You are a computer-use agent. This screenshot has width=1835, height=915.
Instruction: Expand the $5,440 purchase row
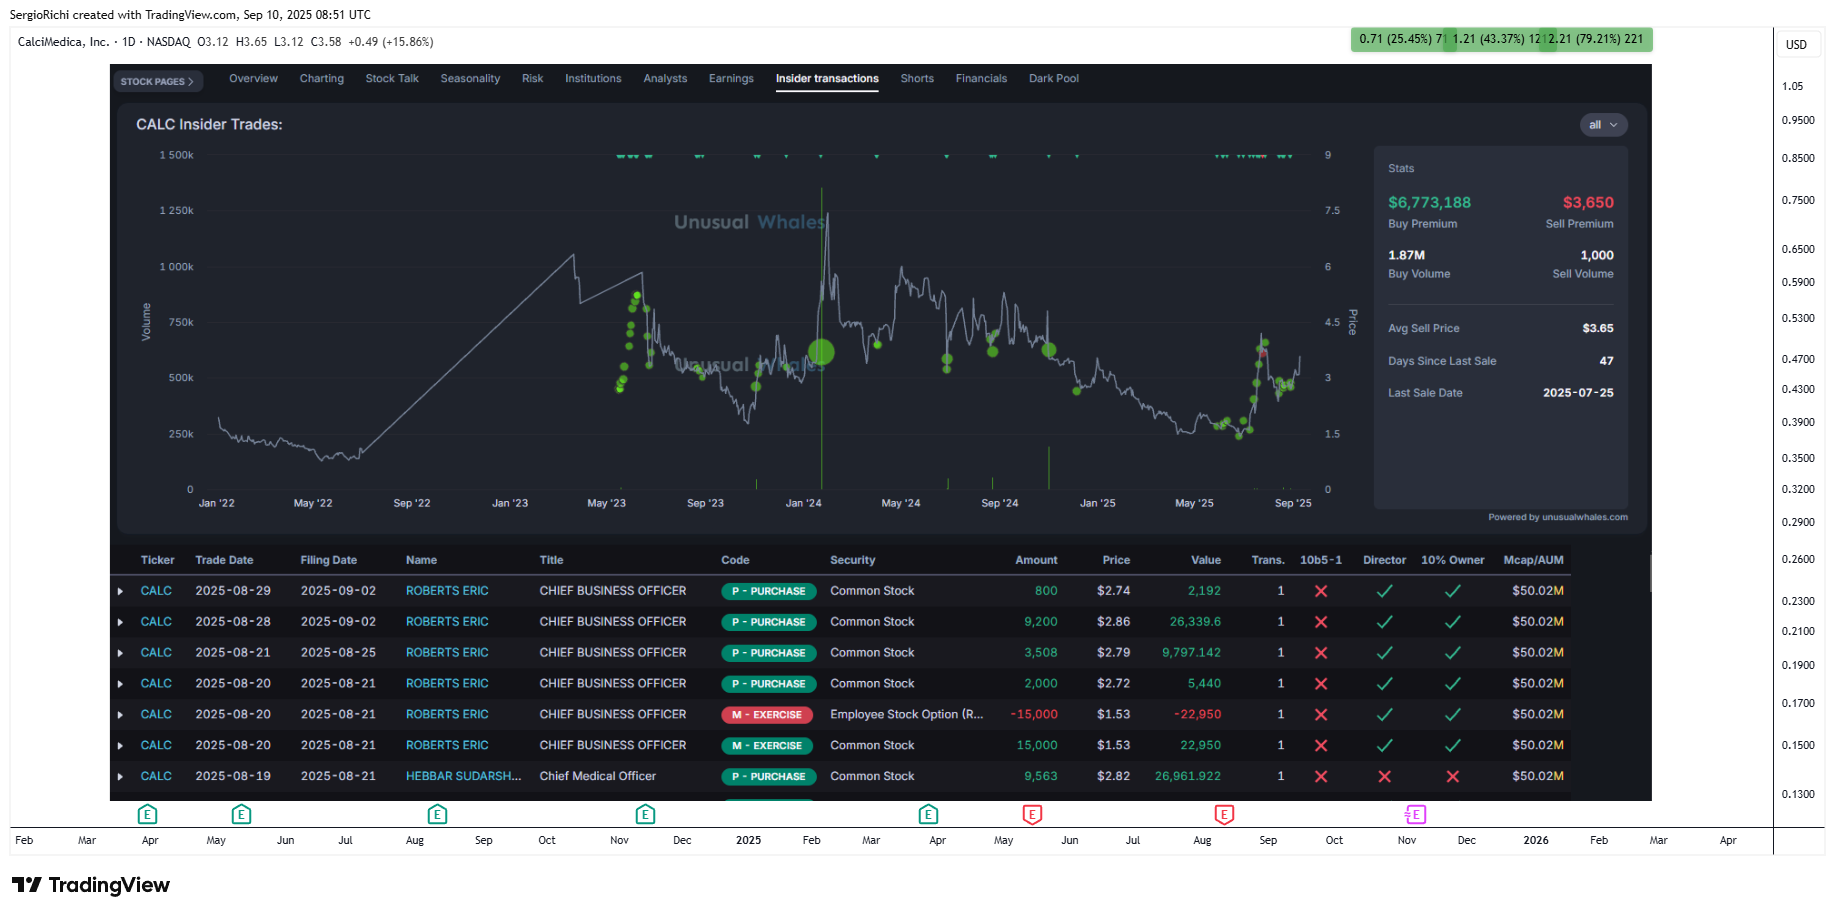click(120, 684)
